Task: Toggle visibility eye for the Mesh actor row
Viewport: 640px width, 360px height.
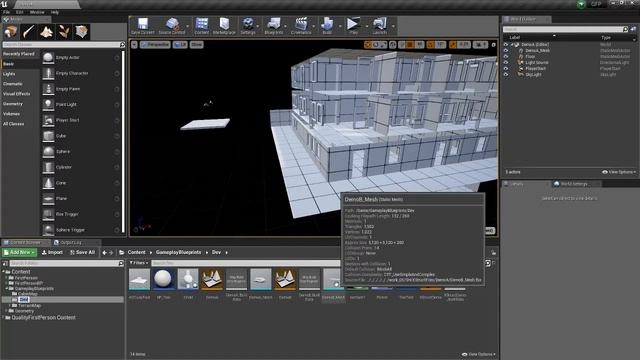Action: pyautogui.click(x=506, y=51)
